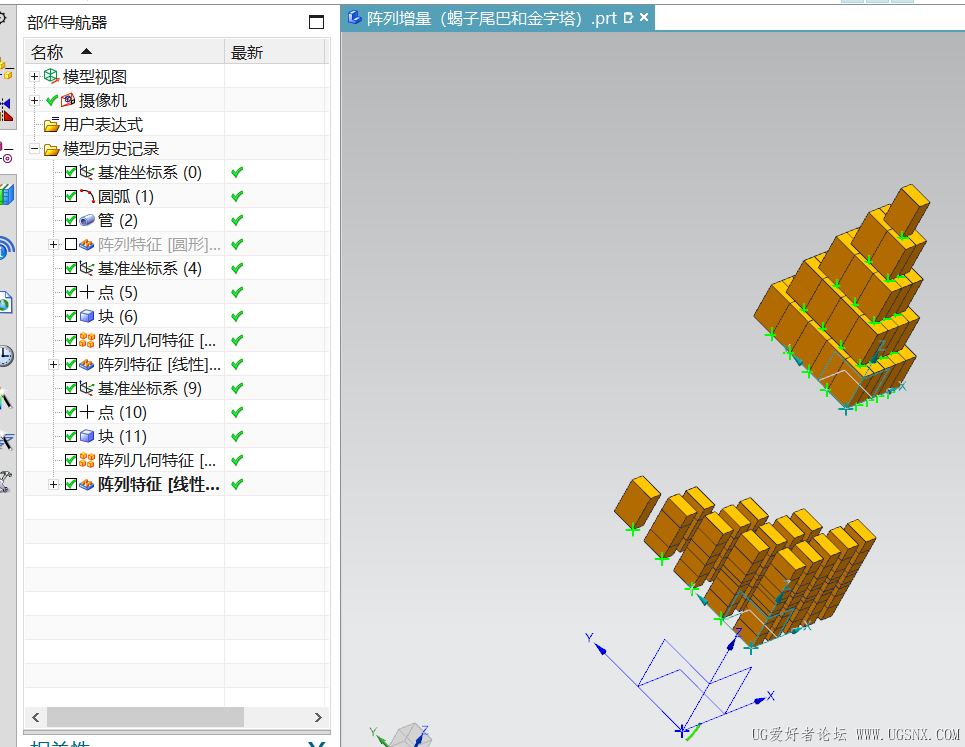Enable the grayed 阵列特征 [圆形] checkbox

click(71, 244)
